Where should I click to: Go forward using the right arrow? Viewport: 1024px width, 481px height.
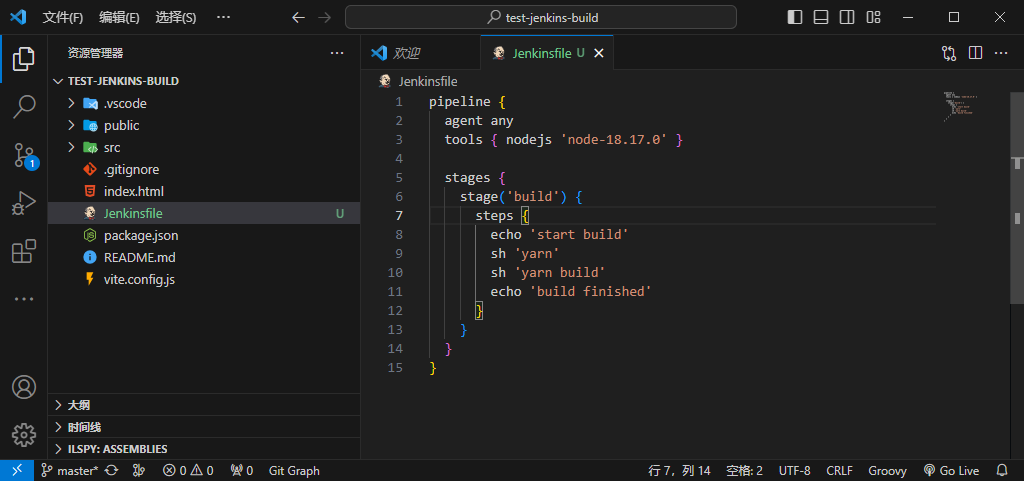324,18
